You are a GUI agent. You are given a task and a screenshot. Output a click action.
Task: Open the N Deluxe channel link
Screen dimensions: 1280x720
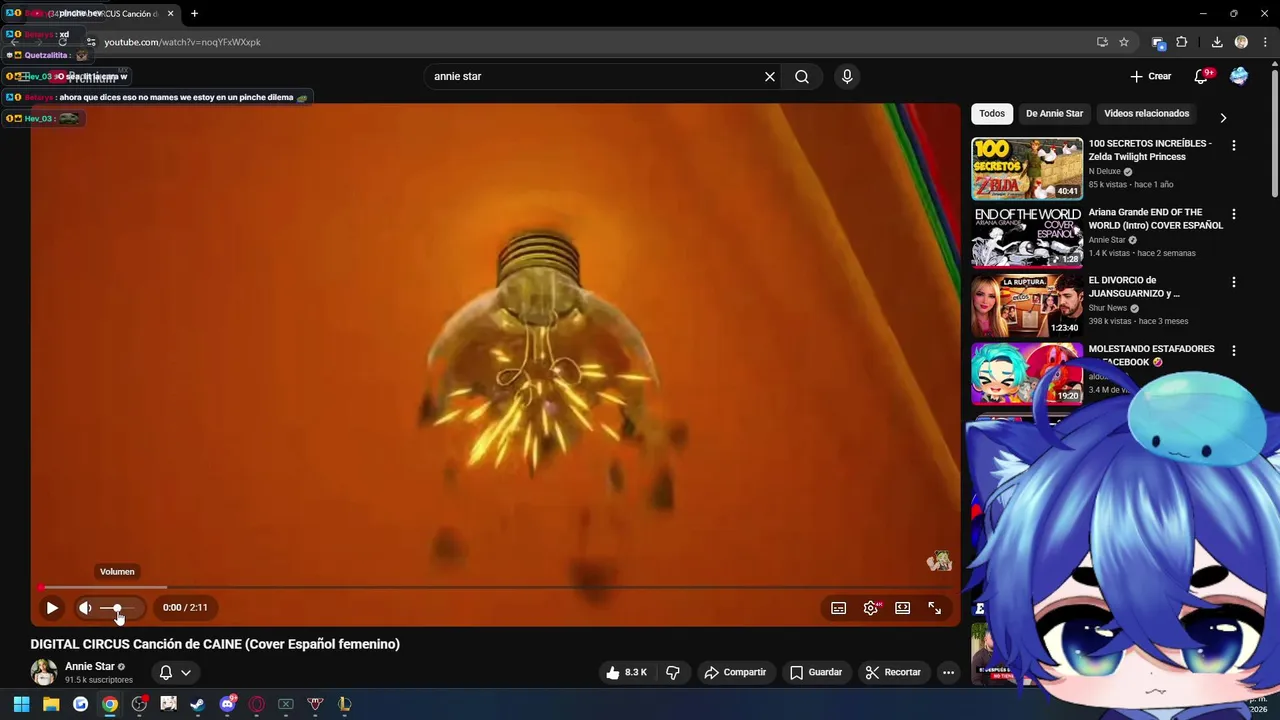pos(1105,171)
